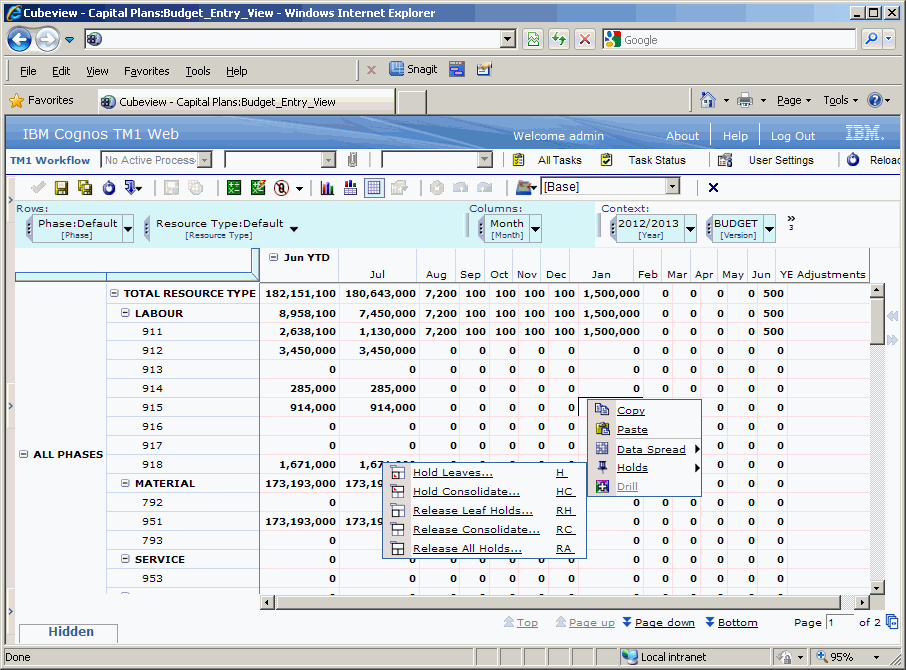Click the Save View toolbar icon
The width and height of the screenshot is (906, 670).
pyautogui.click(x=61, y=188)
